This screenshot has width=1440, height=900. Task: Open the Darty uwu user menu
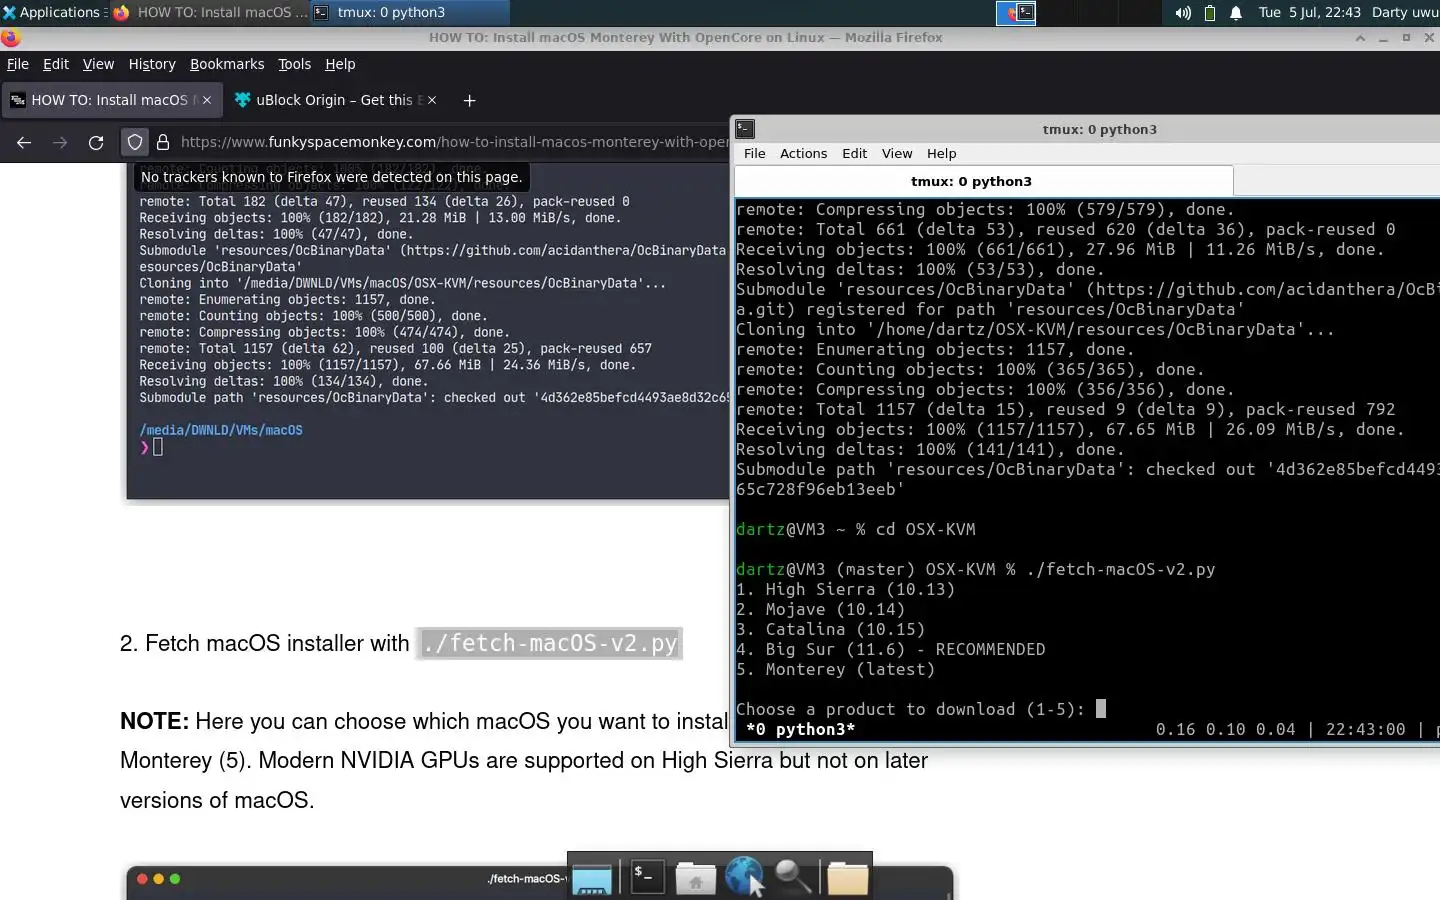(x=1405, y=12)
